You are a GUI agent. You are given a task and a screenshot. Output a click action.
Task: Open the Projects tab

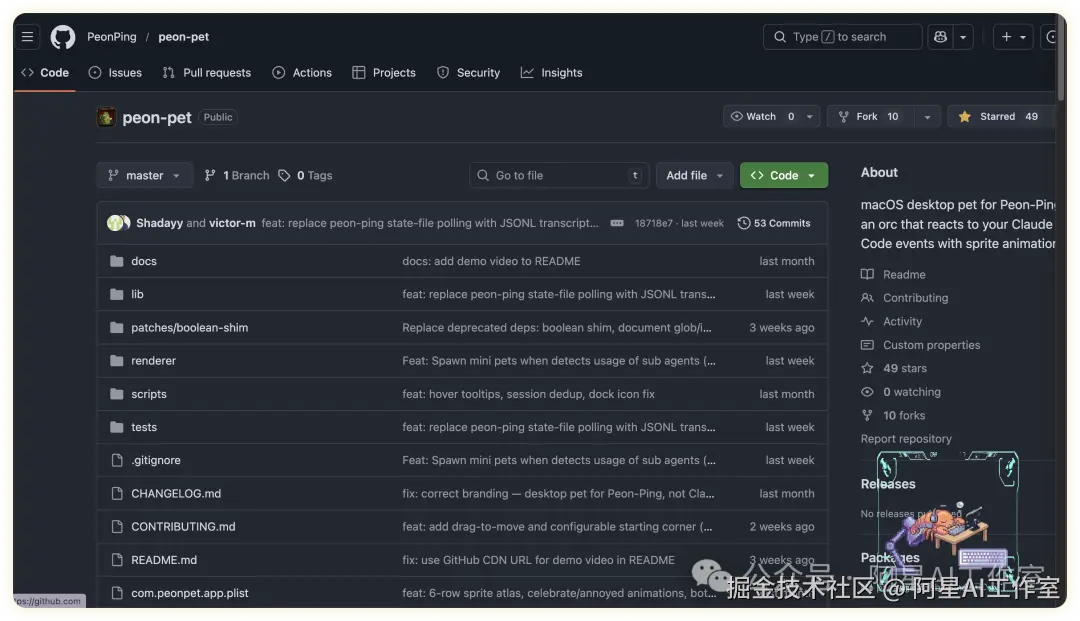[x=384, y=72]
